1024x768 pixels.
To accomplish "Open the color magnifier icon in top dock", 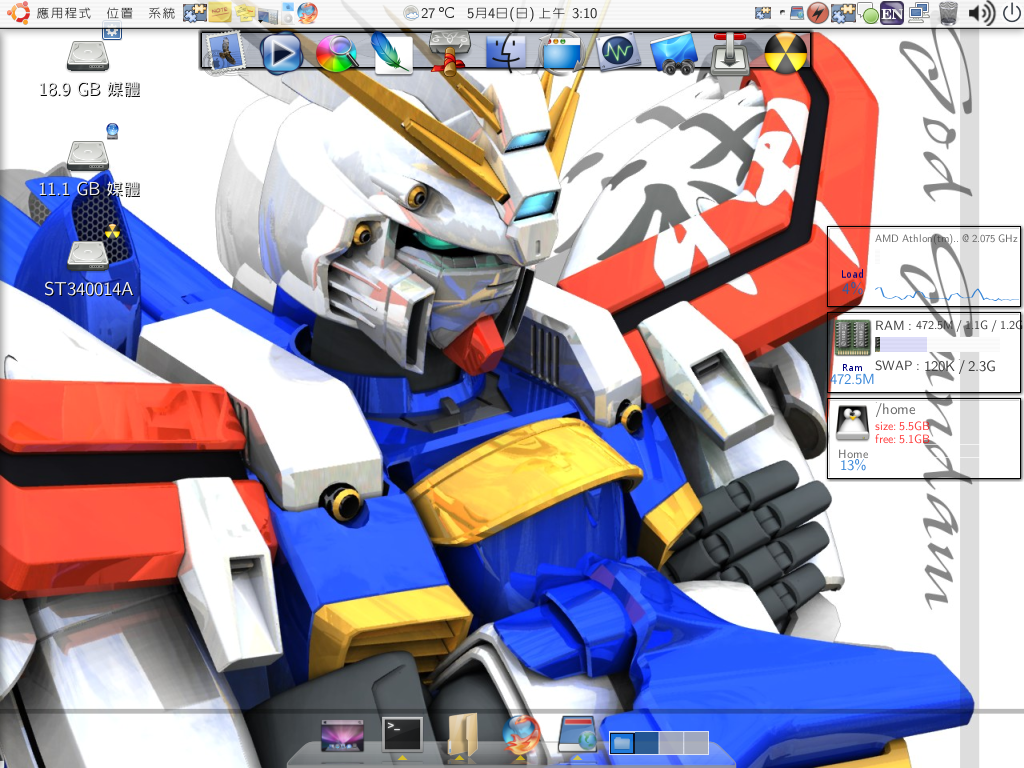I will (337, 52).
